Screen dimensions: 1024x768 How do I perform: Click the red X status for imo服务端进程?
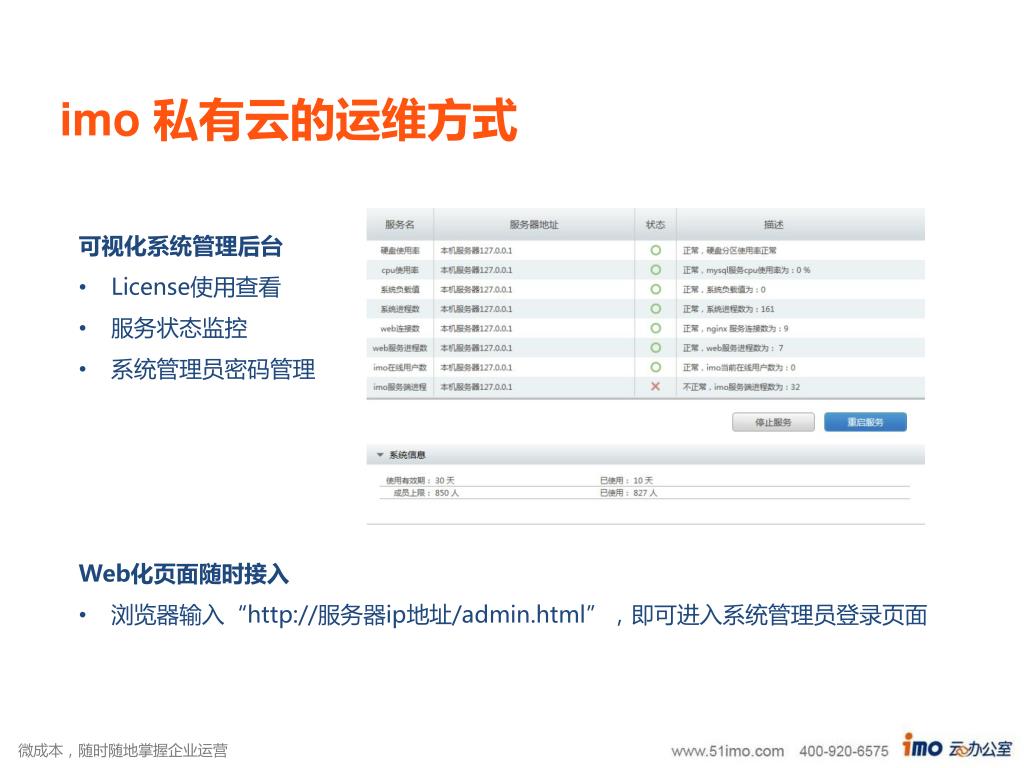[655, 387]
